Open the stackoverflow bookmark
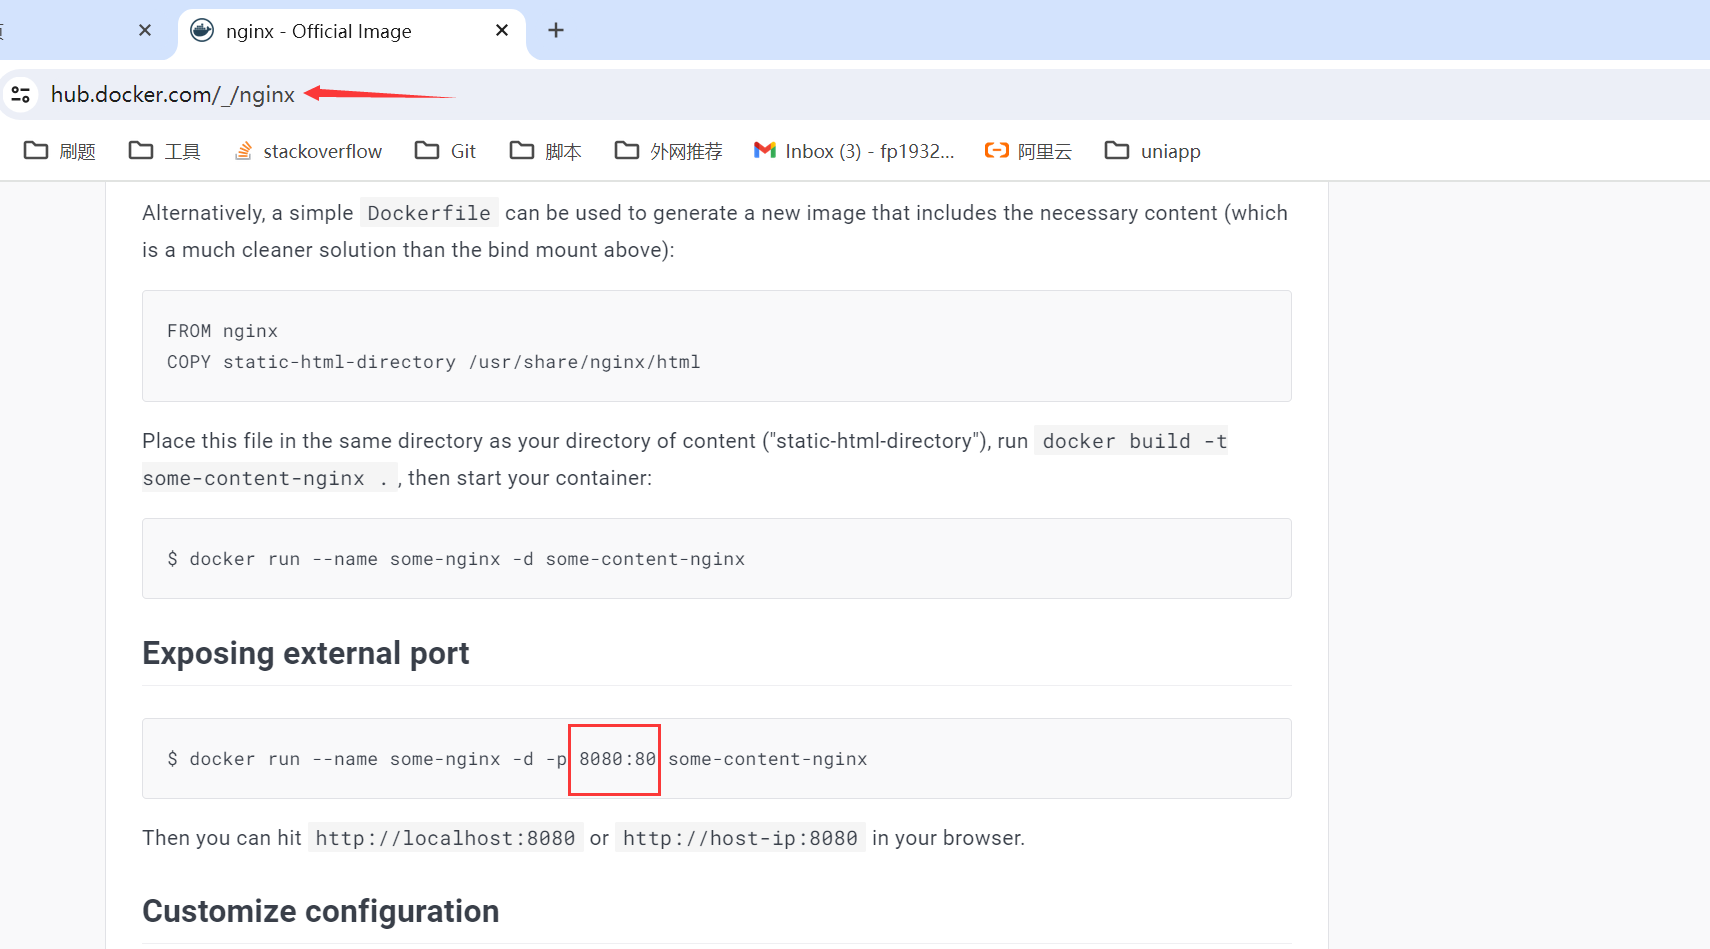This screenshot has width=1710, height=949. pos(308,151)
